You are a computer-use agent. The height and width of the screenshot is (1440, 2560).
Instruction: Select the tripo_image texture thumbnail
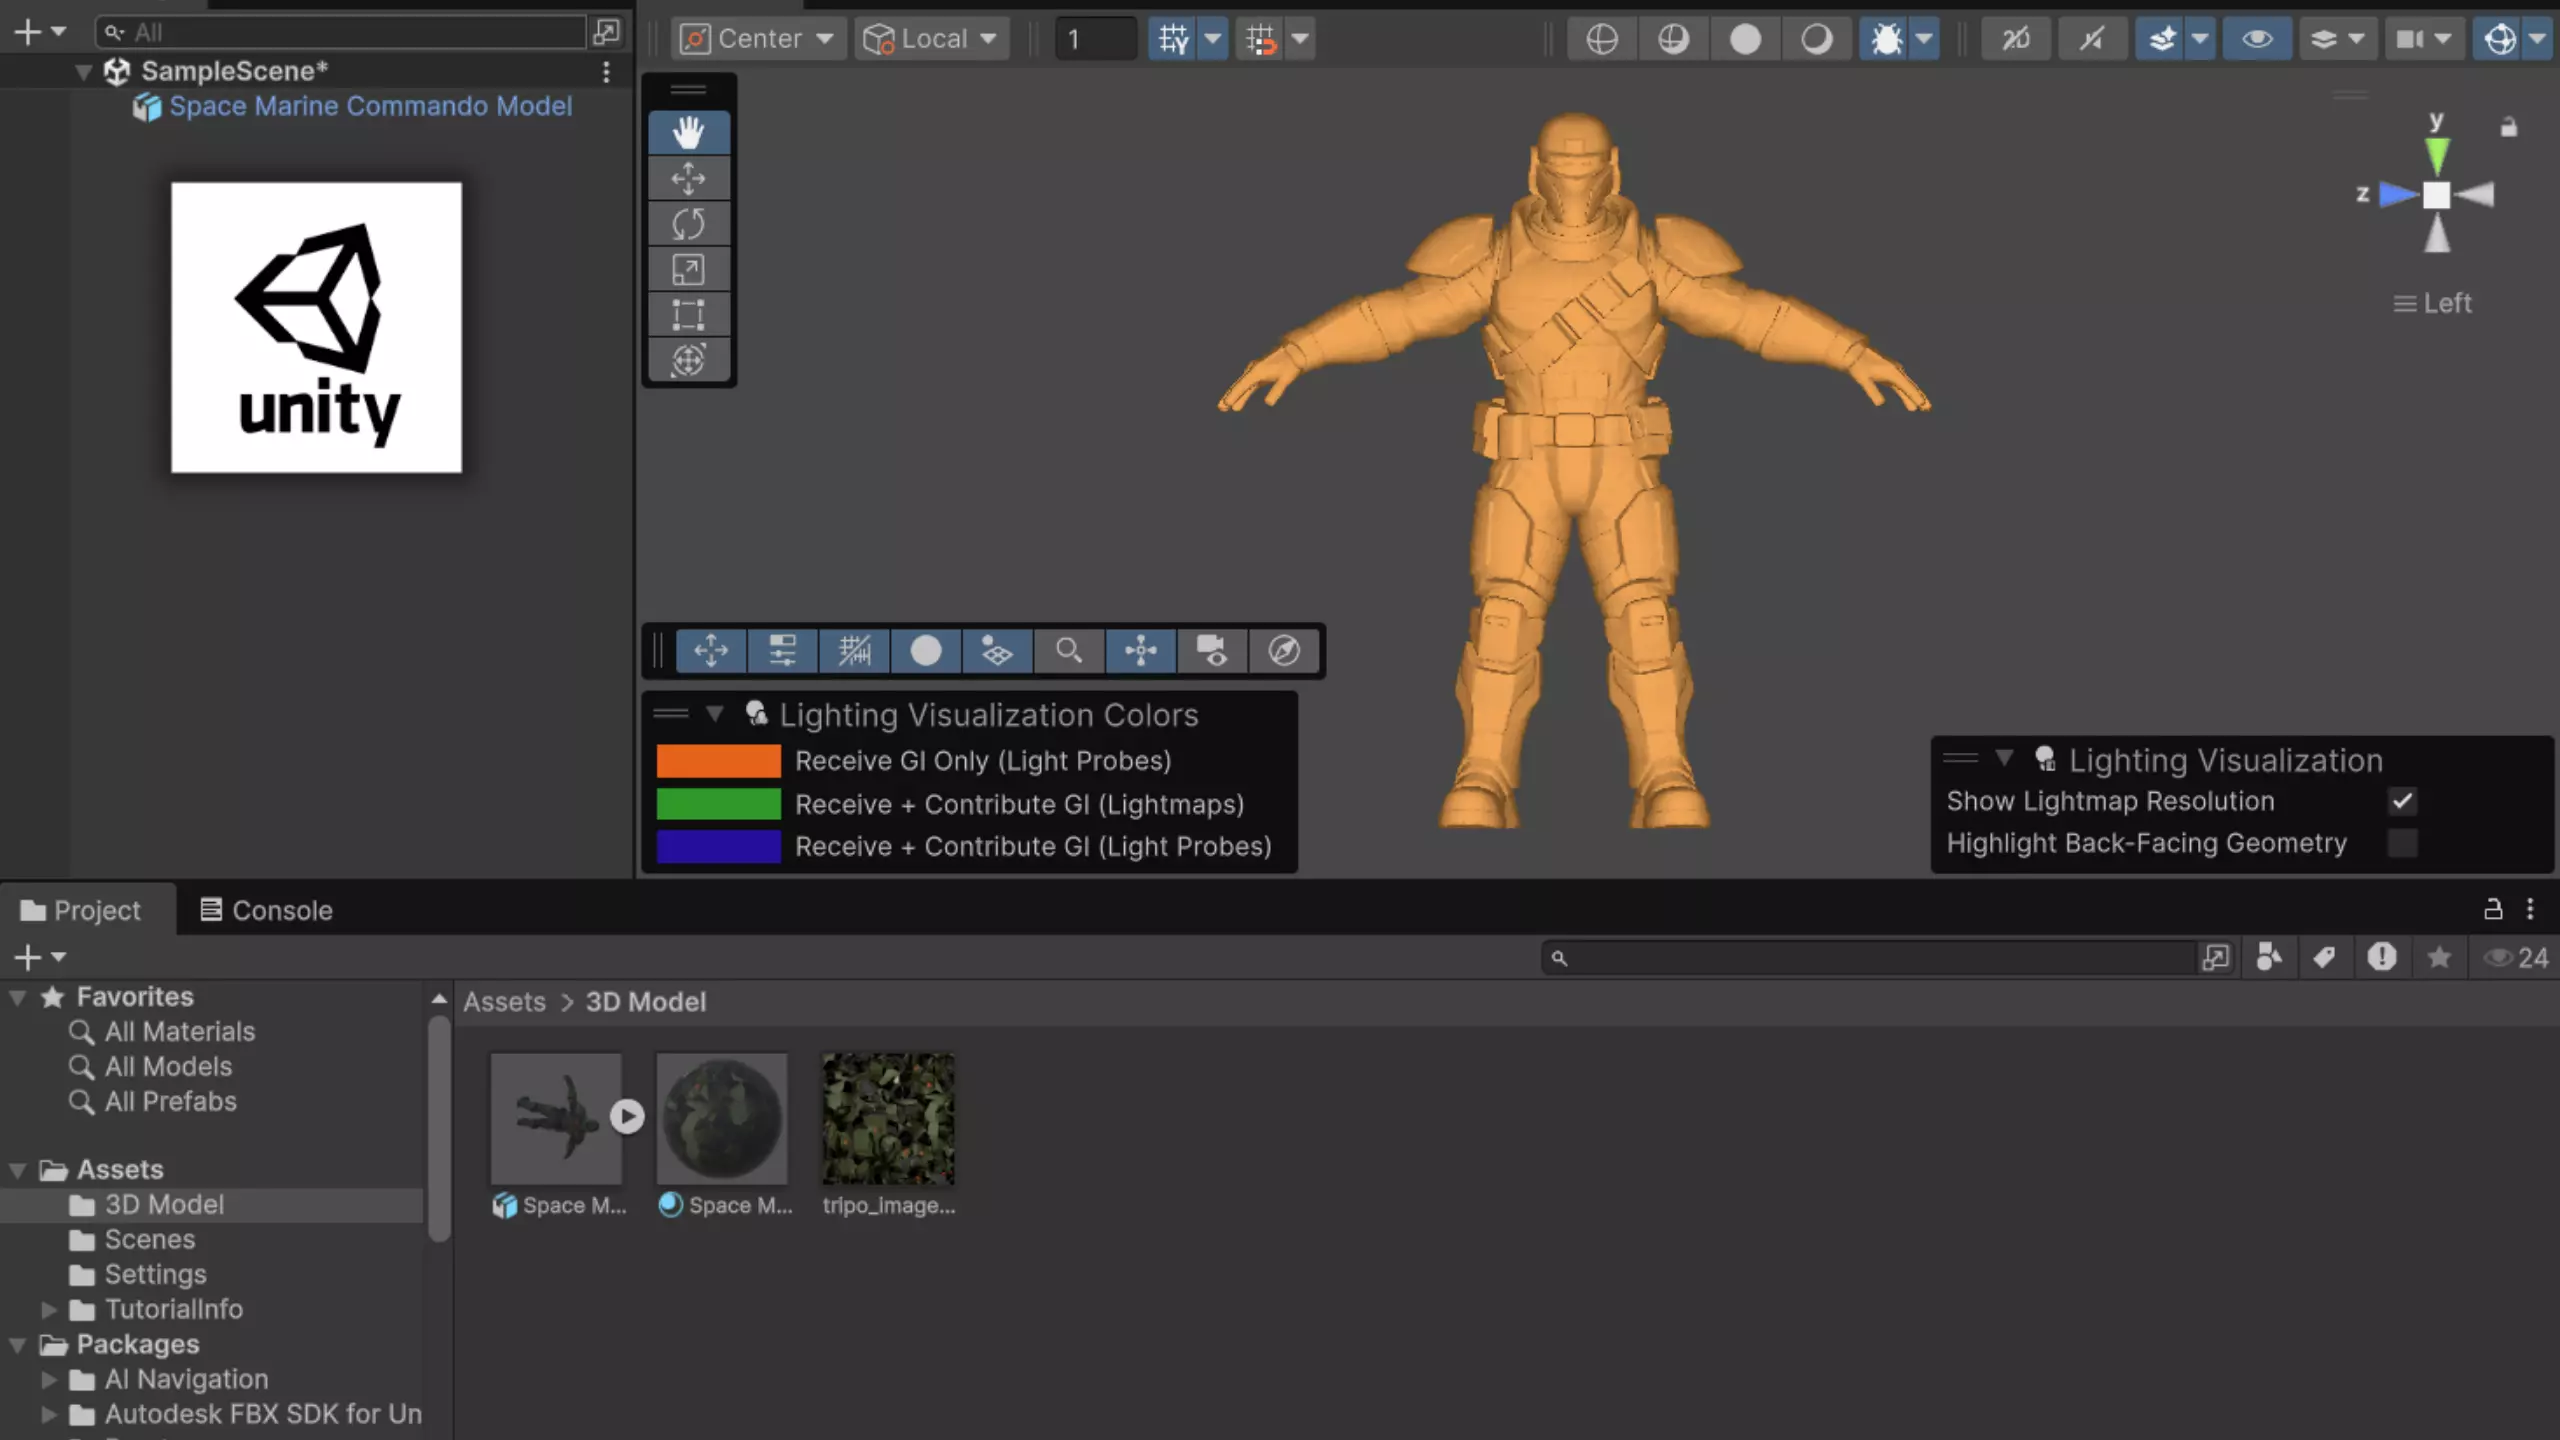pos(888,1118)
